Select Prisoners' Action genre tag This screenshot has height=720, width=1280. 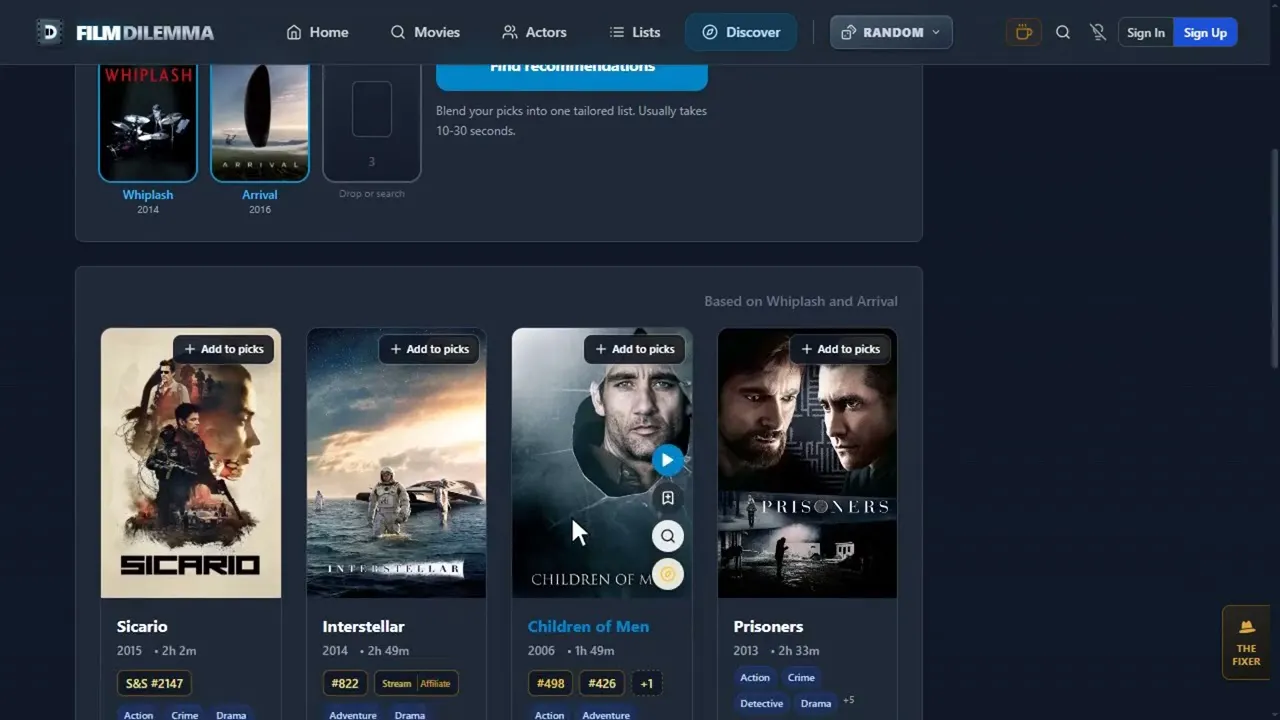pos(755,678)
